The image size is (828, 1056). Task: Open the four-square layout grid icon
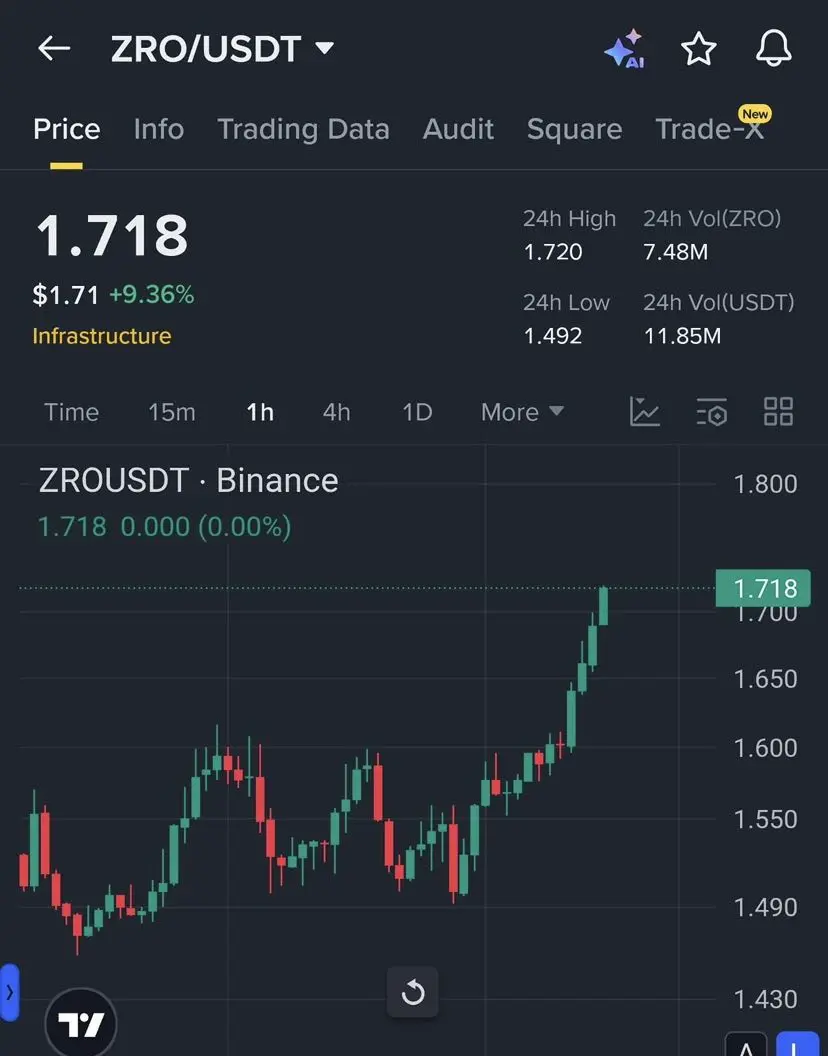[x=778, y=411]
